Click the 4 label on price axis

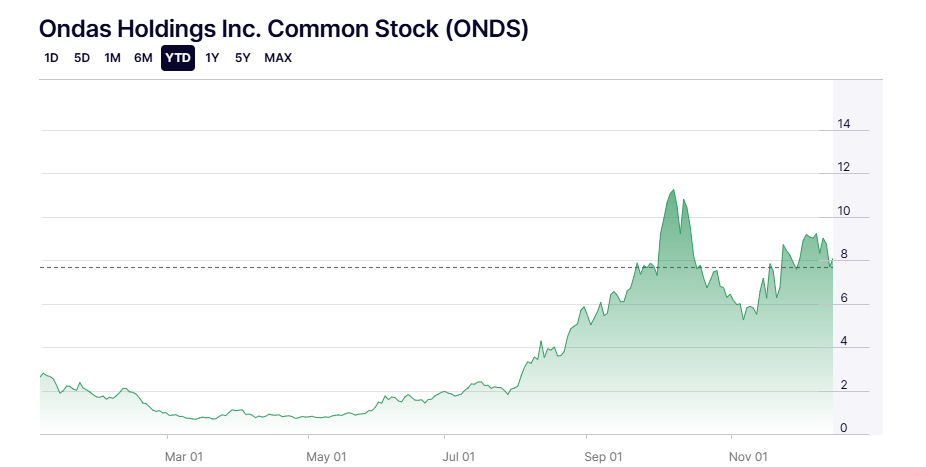click(x=844, y=342)
